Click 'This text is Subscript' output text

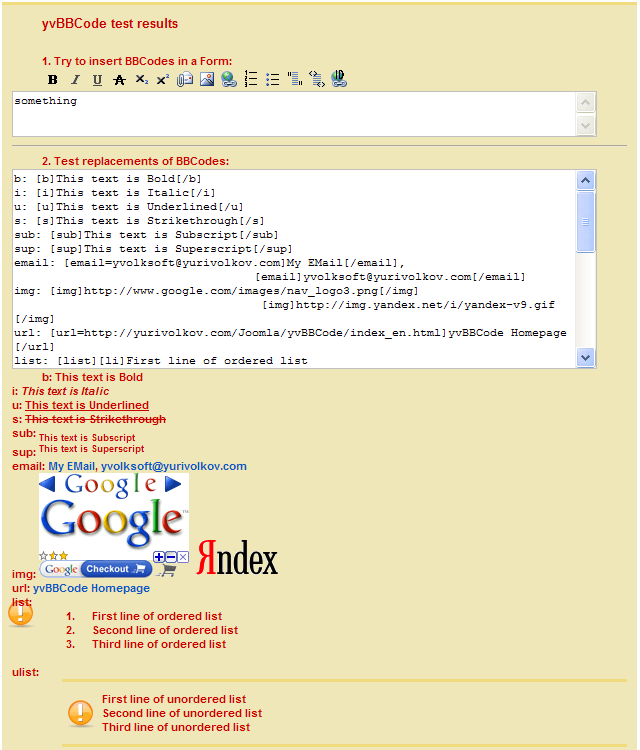[x=87, y=438]
